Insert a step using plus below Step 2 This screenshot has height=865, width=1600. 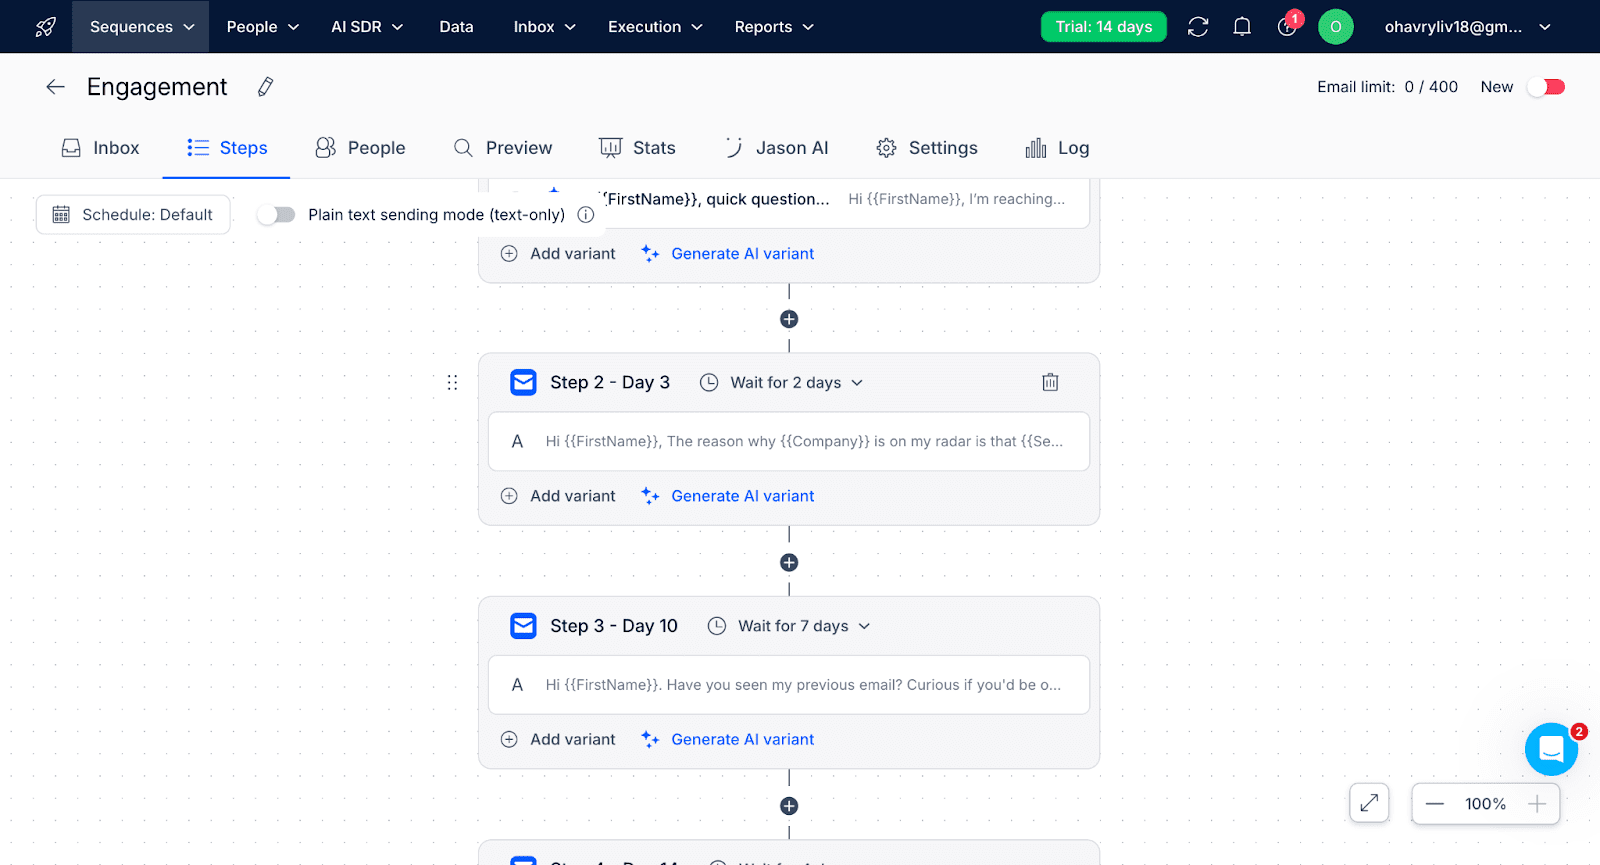(789, 562)
